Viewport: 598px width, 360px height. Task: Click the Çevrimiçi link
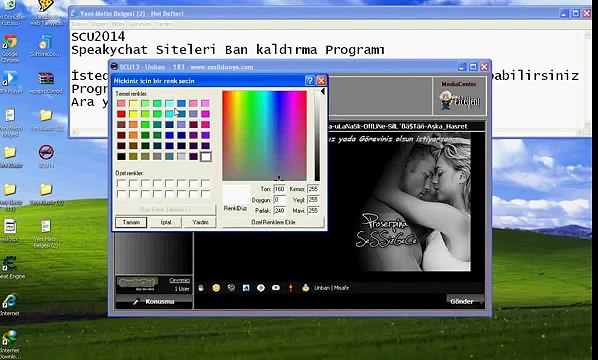pyautogui.click(x=180, y=280)
